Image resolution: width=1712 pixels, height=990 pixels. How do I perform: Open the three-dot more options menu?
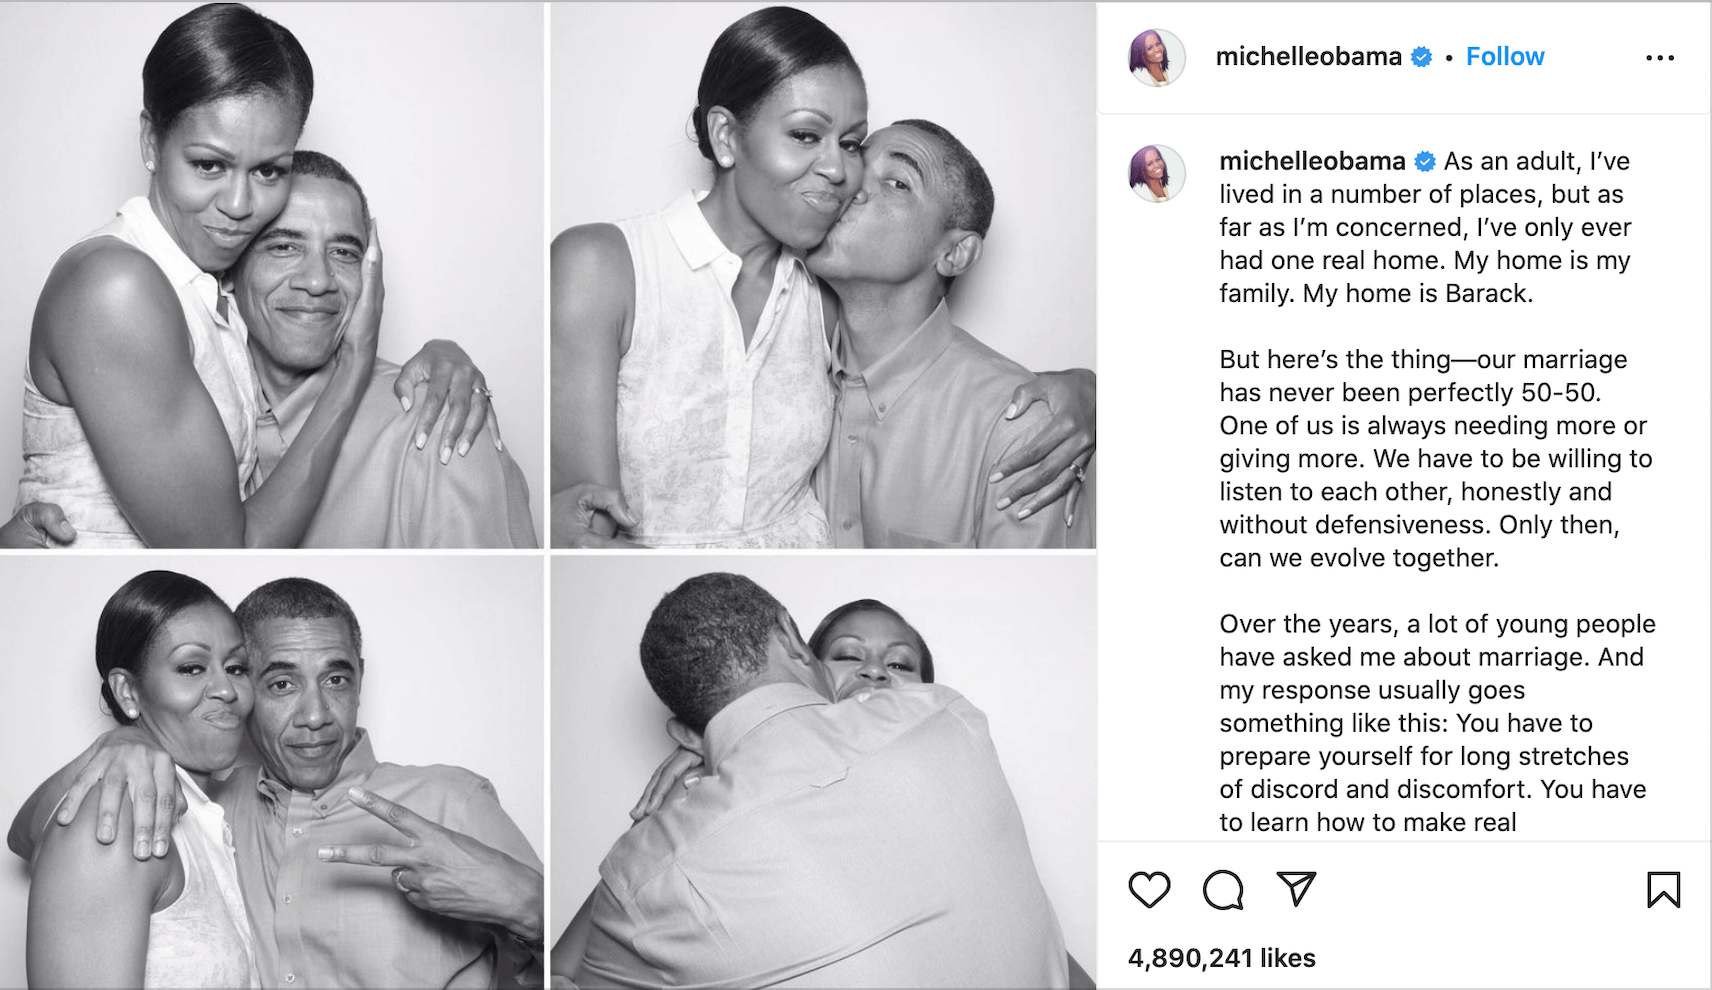[1659, 58]
